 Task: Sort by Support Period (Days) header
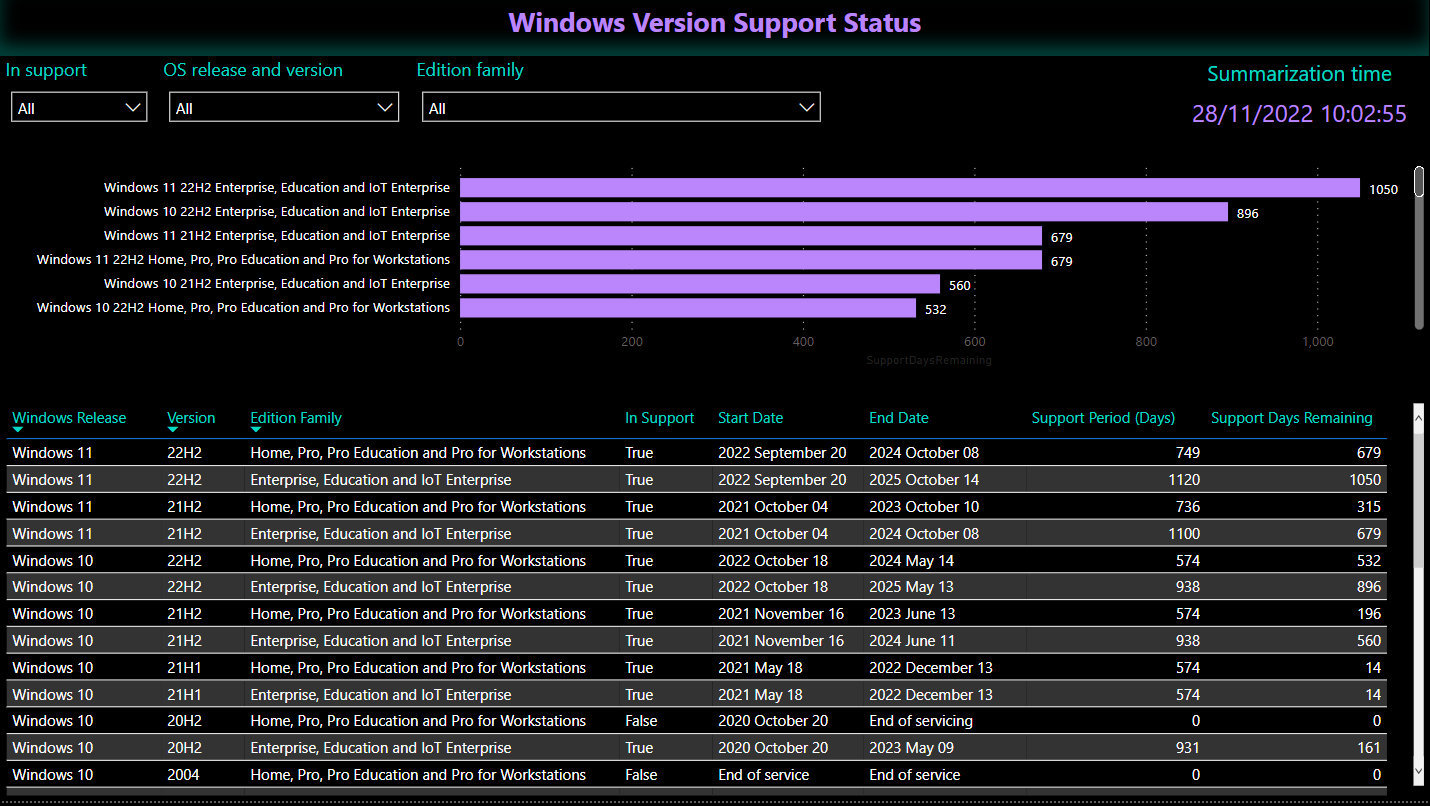pyautogui.click(x=1103, y=418)
